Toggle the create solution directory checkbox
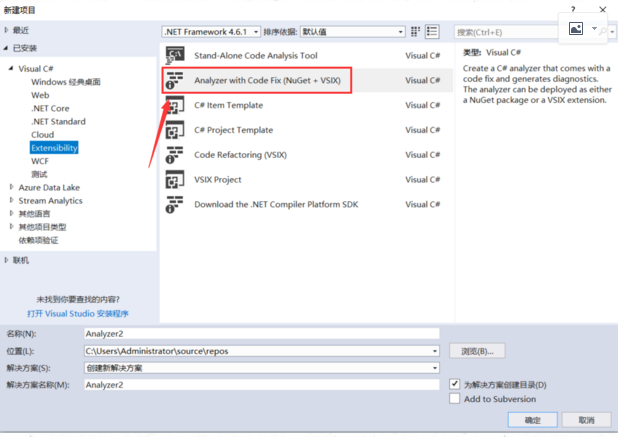This screenshot has width=618, height=437. coord(454,384)
